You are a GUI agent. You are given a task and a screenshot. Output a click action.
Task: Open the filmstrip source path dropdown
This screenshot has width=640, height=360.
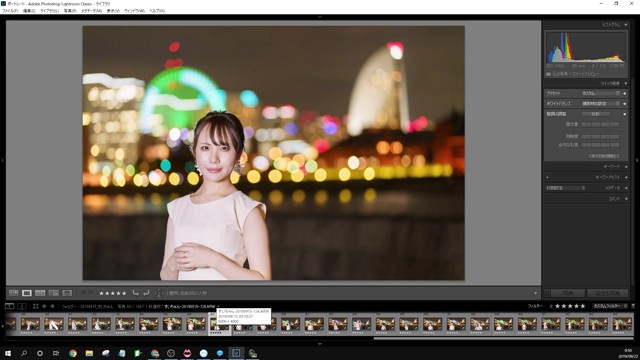(218, 306)
